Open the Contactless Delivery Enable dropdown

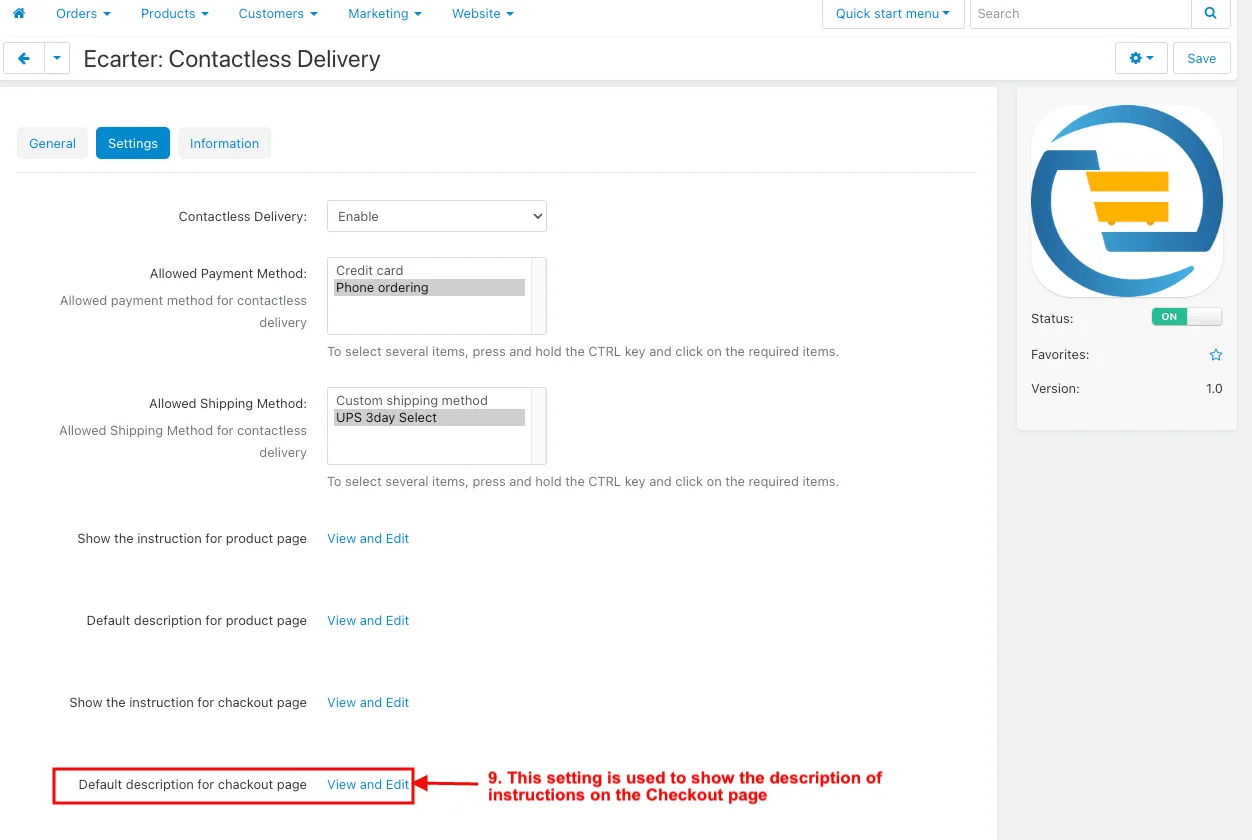click(x=437, y=216)
